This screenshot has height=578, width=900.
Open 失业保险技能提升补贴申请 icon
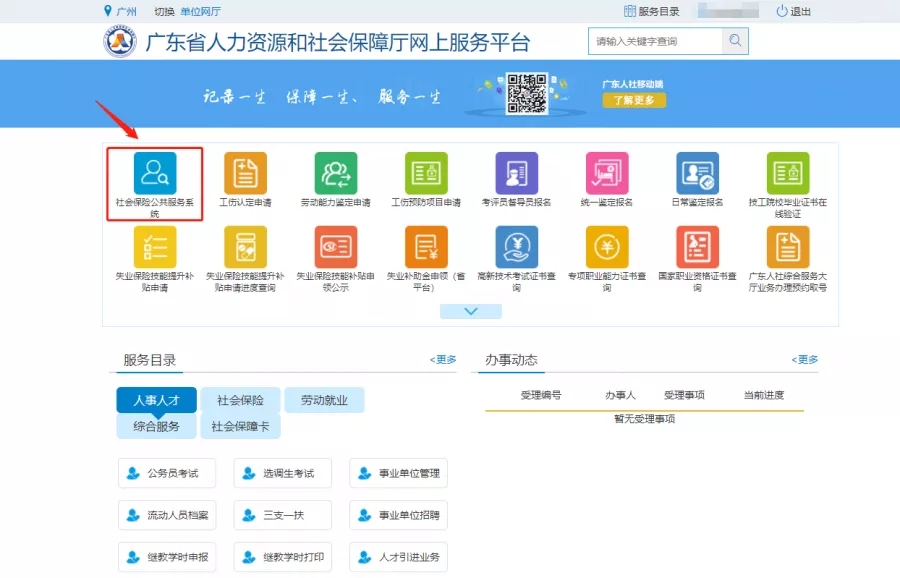(155, 247)
